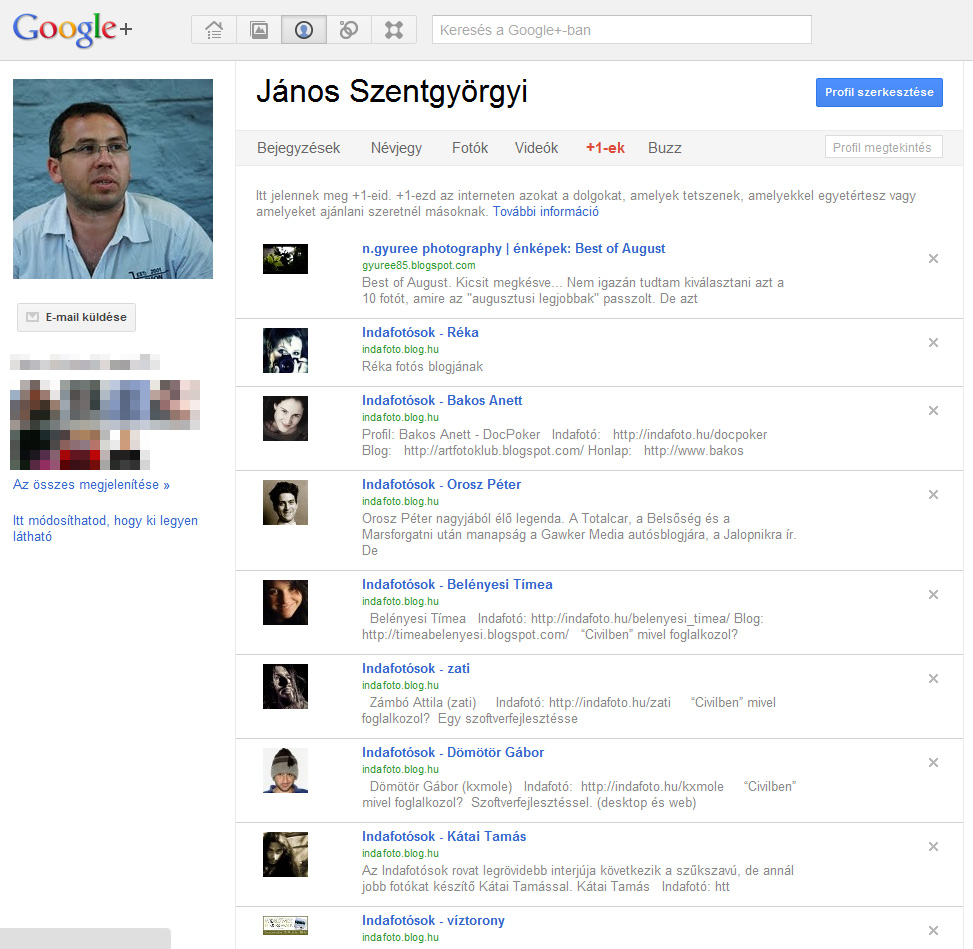Click the Profil megtekintés field
Image resolution: width=973 pixels, height=949 pixels.
tap(884, 147)
